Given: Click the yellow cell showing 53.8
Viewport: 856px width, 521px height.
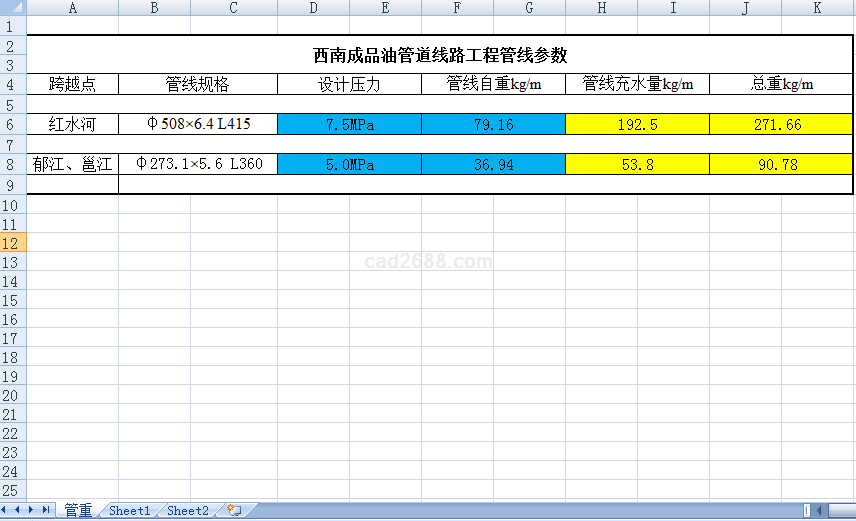Looking at the screenshot, I should 637,164.
